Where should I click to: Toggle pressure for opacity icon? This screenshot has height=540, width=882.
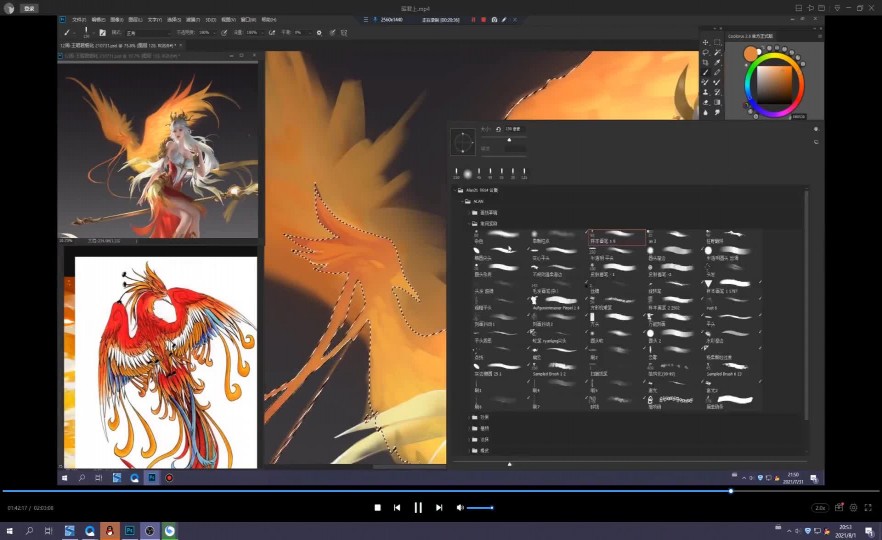[224, 33]
